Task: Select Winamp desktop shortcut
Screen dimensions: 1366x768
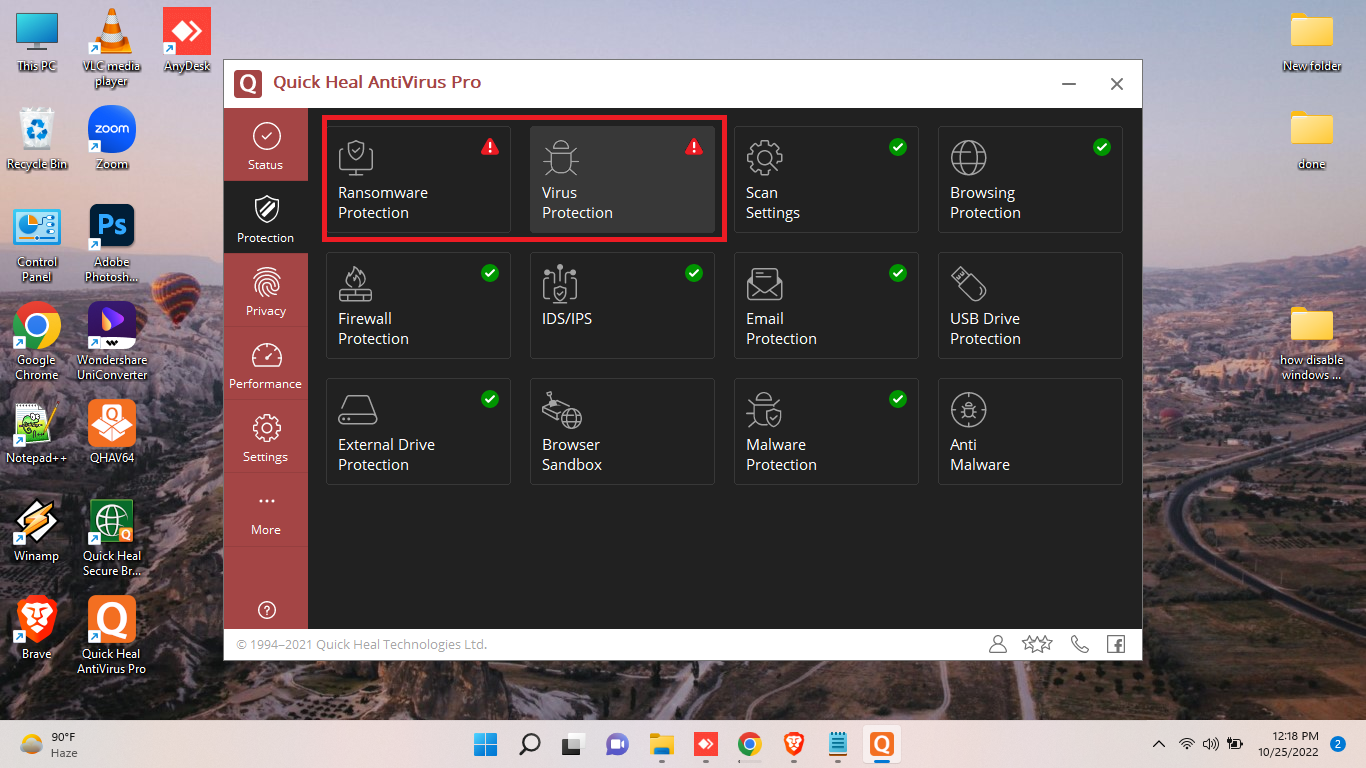Action: click(x=37, y=531)
